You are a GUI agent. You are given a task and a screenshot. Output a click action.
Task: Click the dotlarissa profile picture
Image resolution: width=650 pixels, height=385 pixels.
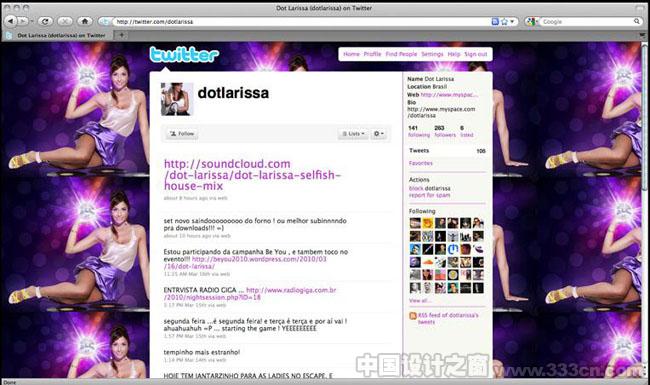pos(177,99)
